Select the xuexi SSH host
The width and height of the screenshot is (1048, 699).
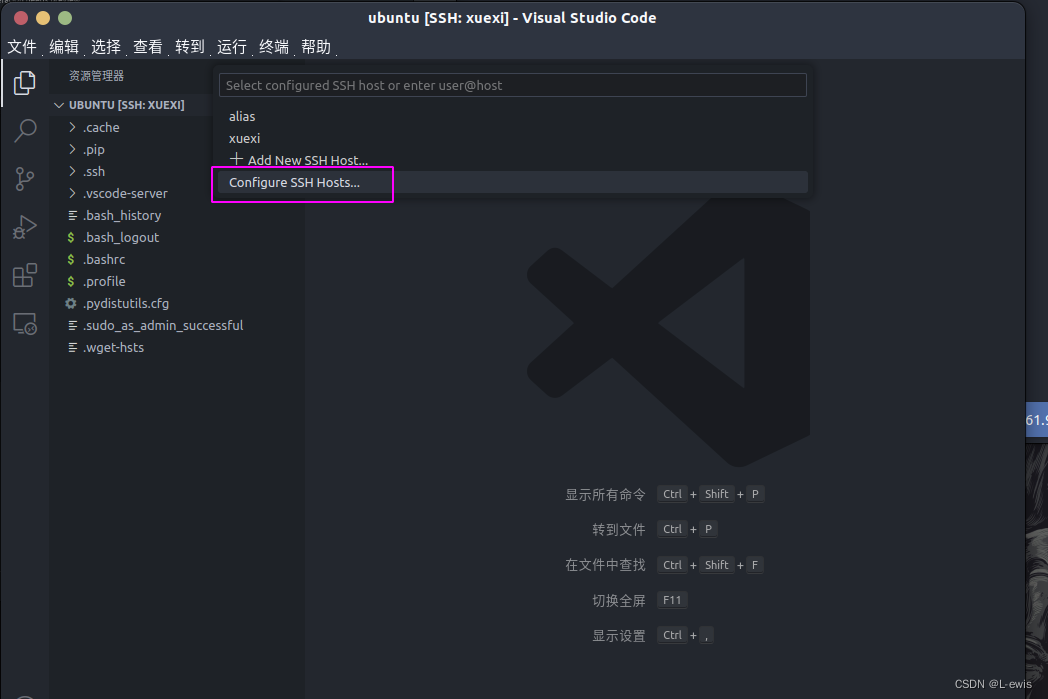point(513,138)
